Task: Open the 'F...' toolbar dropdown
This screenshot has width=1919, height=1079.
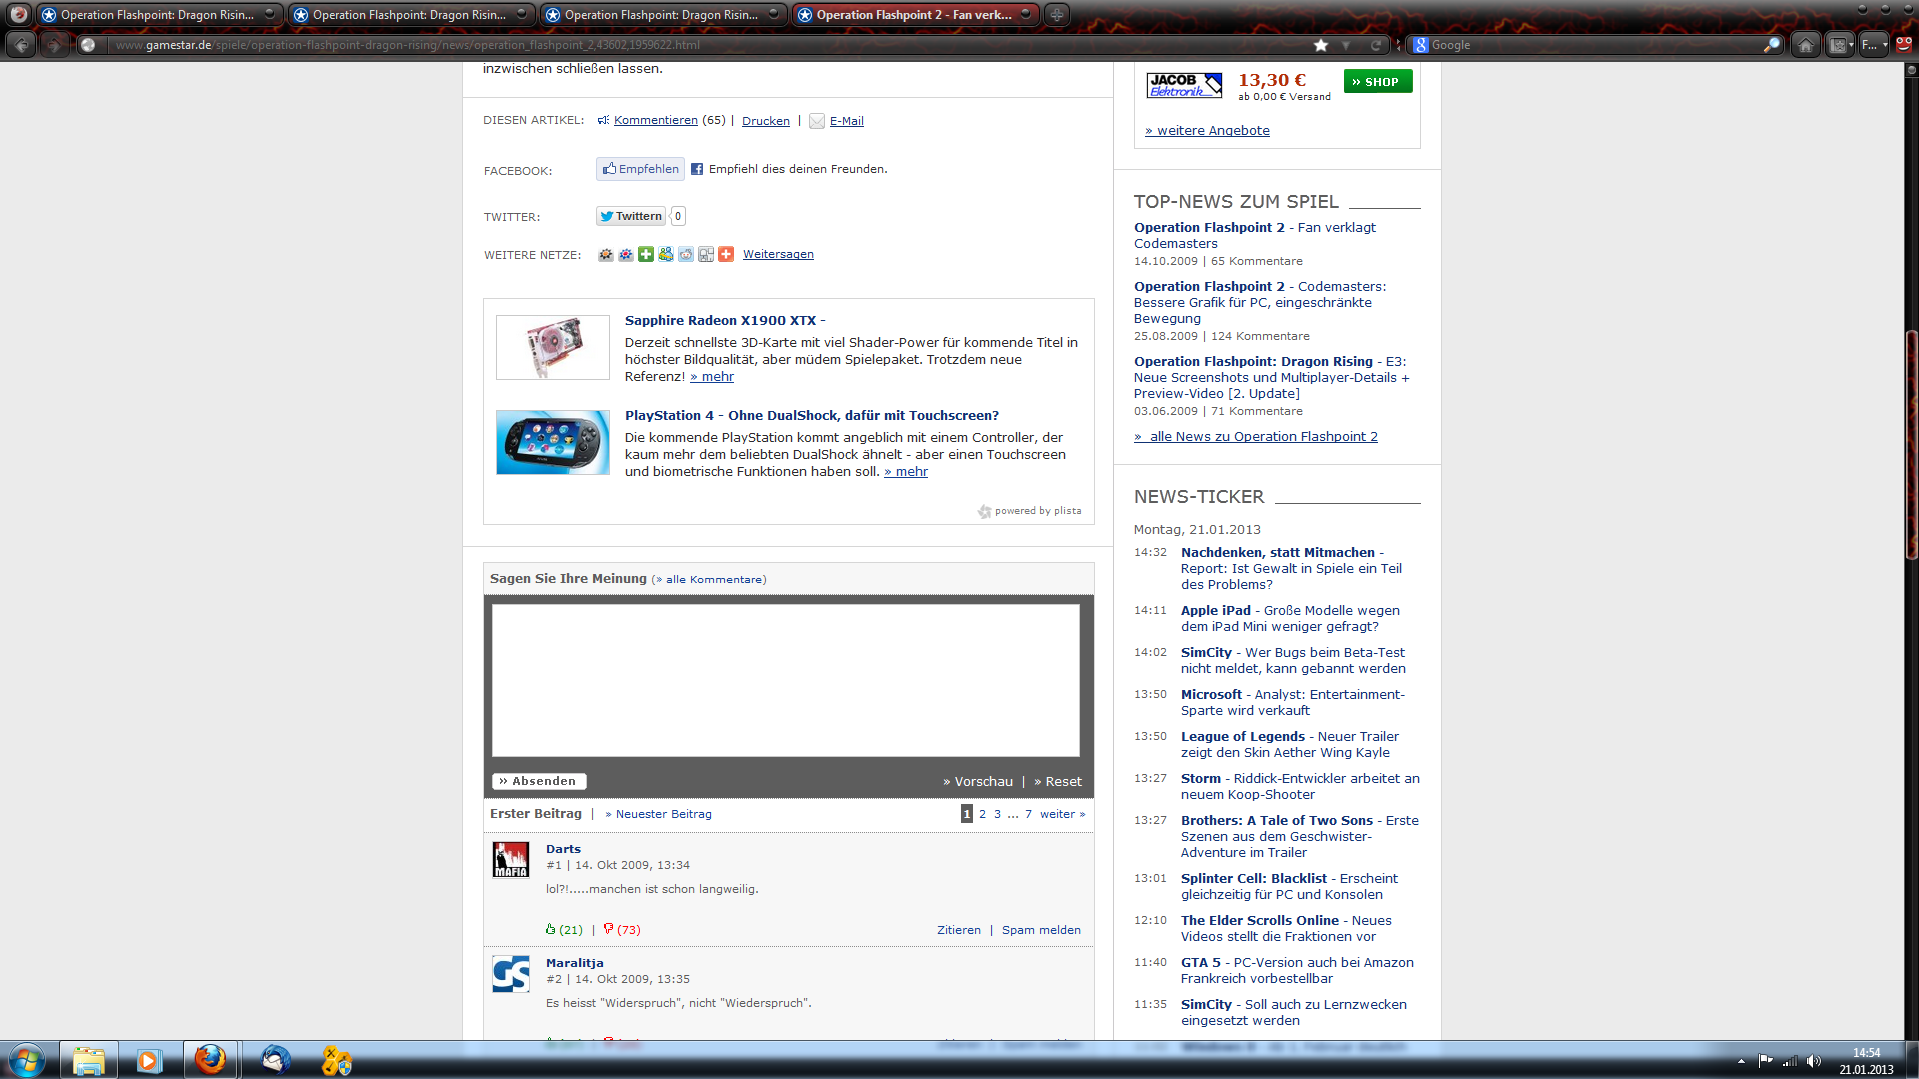Action: (x=1874, y=45)
